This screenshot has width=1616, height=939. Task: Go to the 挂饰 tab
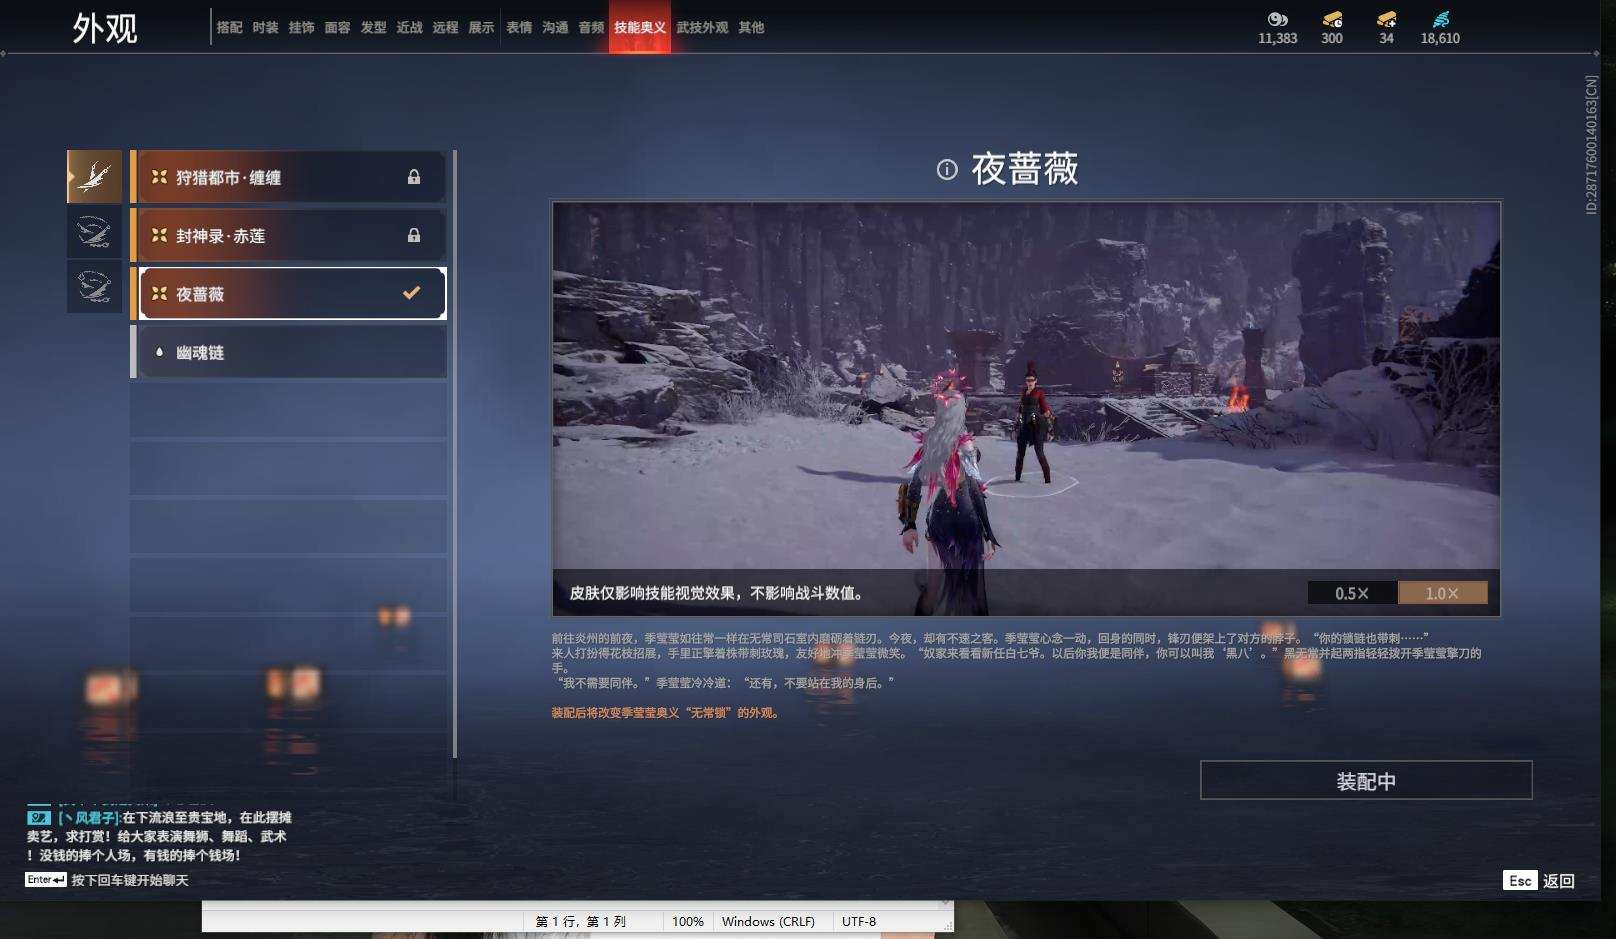pos(301,27)
